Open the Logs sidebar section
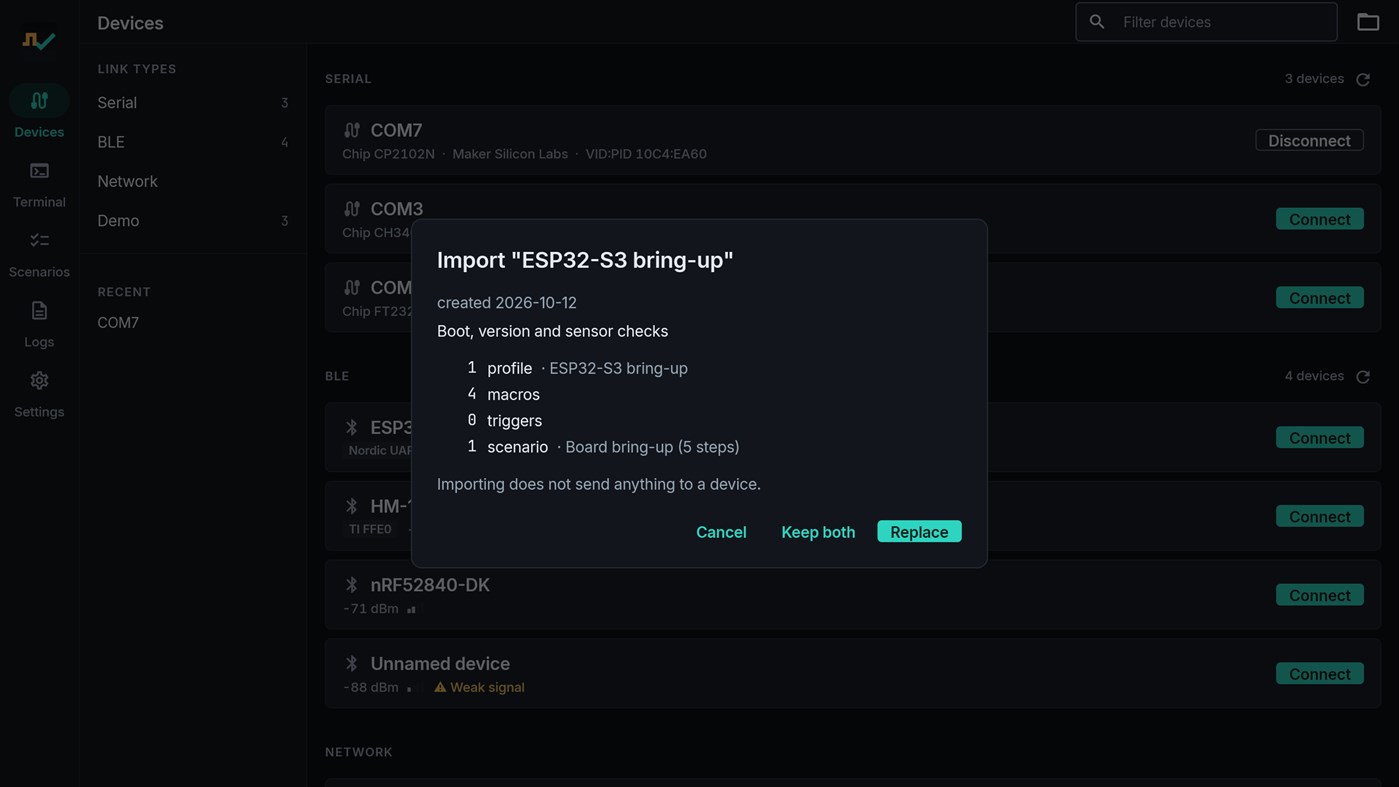Screen dimensions: 1399x787 tap(39, 324)
